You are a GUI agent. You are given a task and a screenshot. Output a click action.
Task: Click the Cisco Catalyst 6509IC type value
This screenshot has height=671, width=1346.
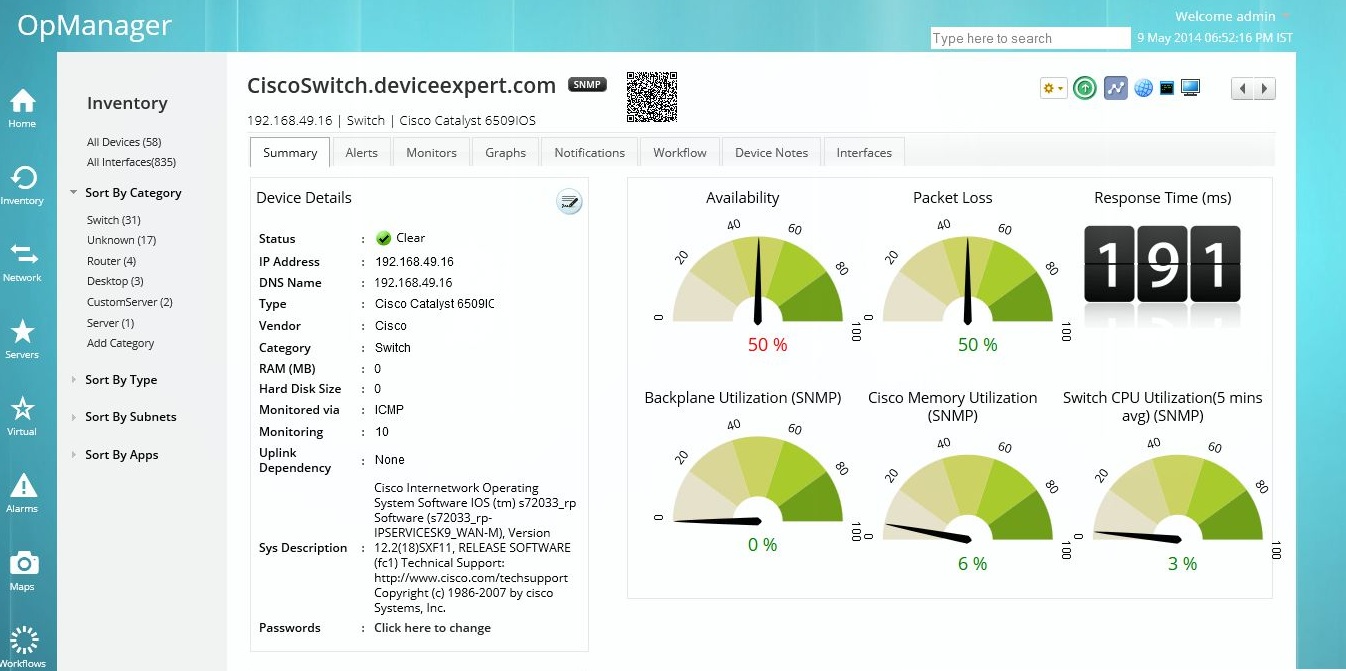coord(434,304)
